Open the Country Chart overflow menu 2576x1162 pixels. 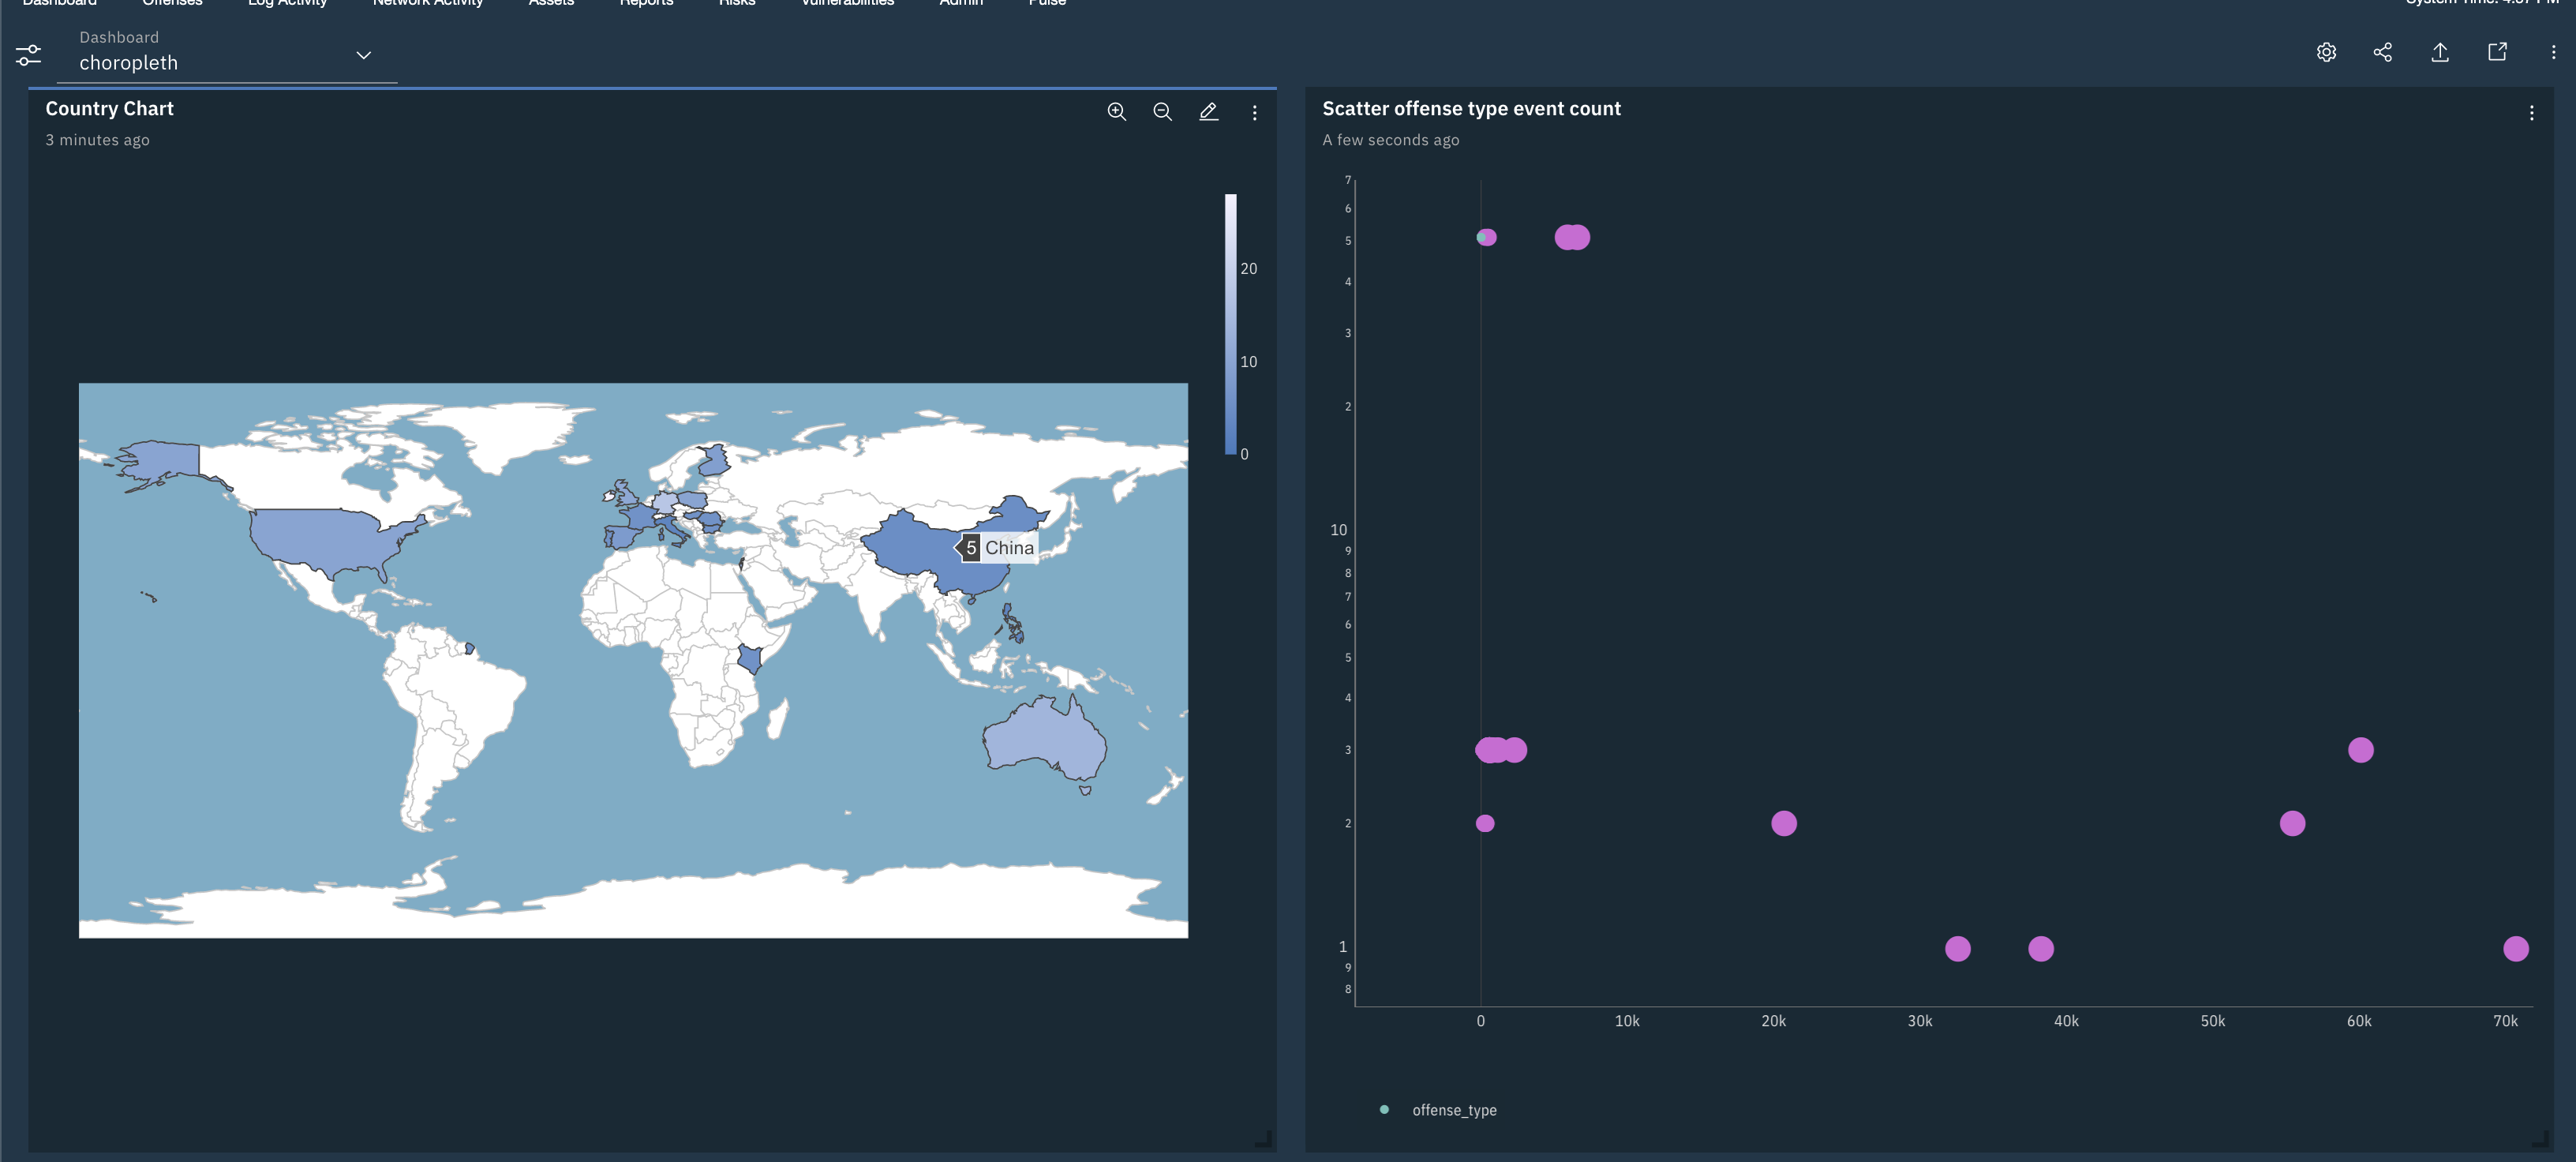(1254, 112)
